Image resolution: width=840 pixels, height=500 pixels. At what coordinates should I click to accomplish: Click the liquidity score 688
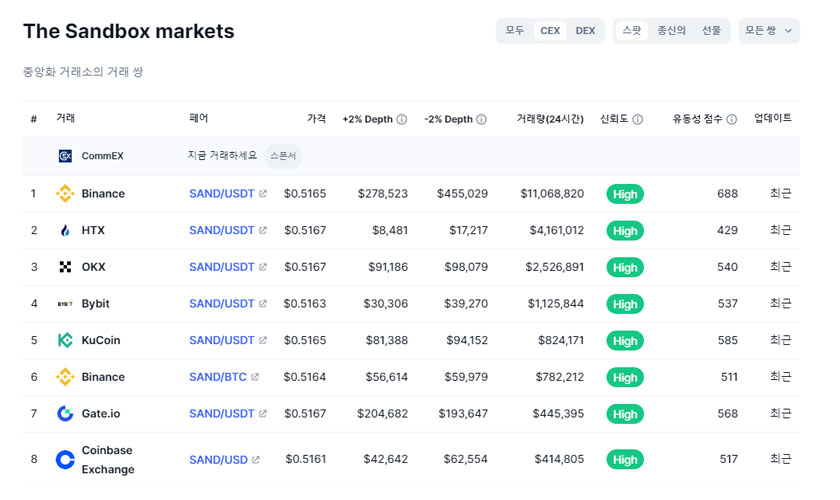pos(728,193)
